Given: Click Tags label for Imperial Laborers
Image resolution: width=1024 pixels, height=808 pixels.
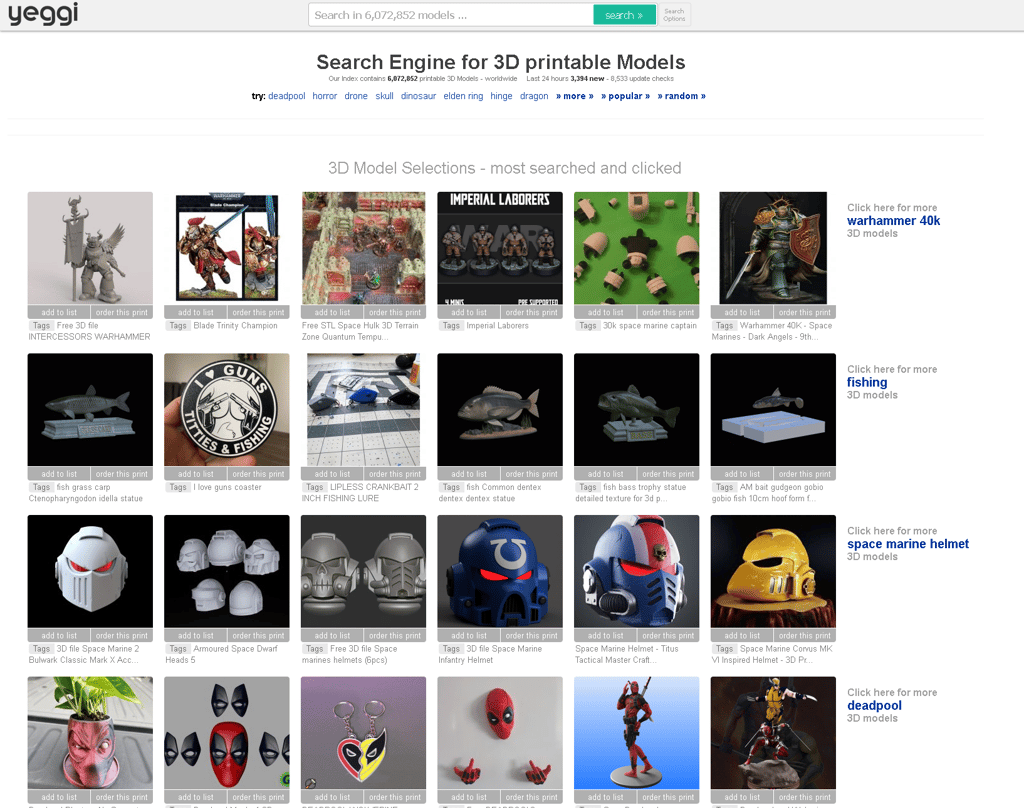Looking at the screenshot, I should click(x=451, y=325).
